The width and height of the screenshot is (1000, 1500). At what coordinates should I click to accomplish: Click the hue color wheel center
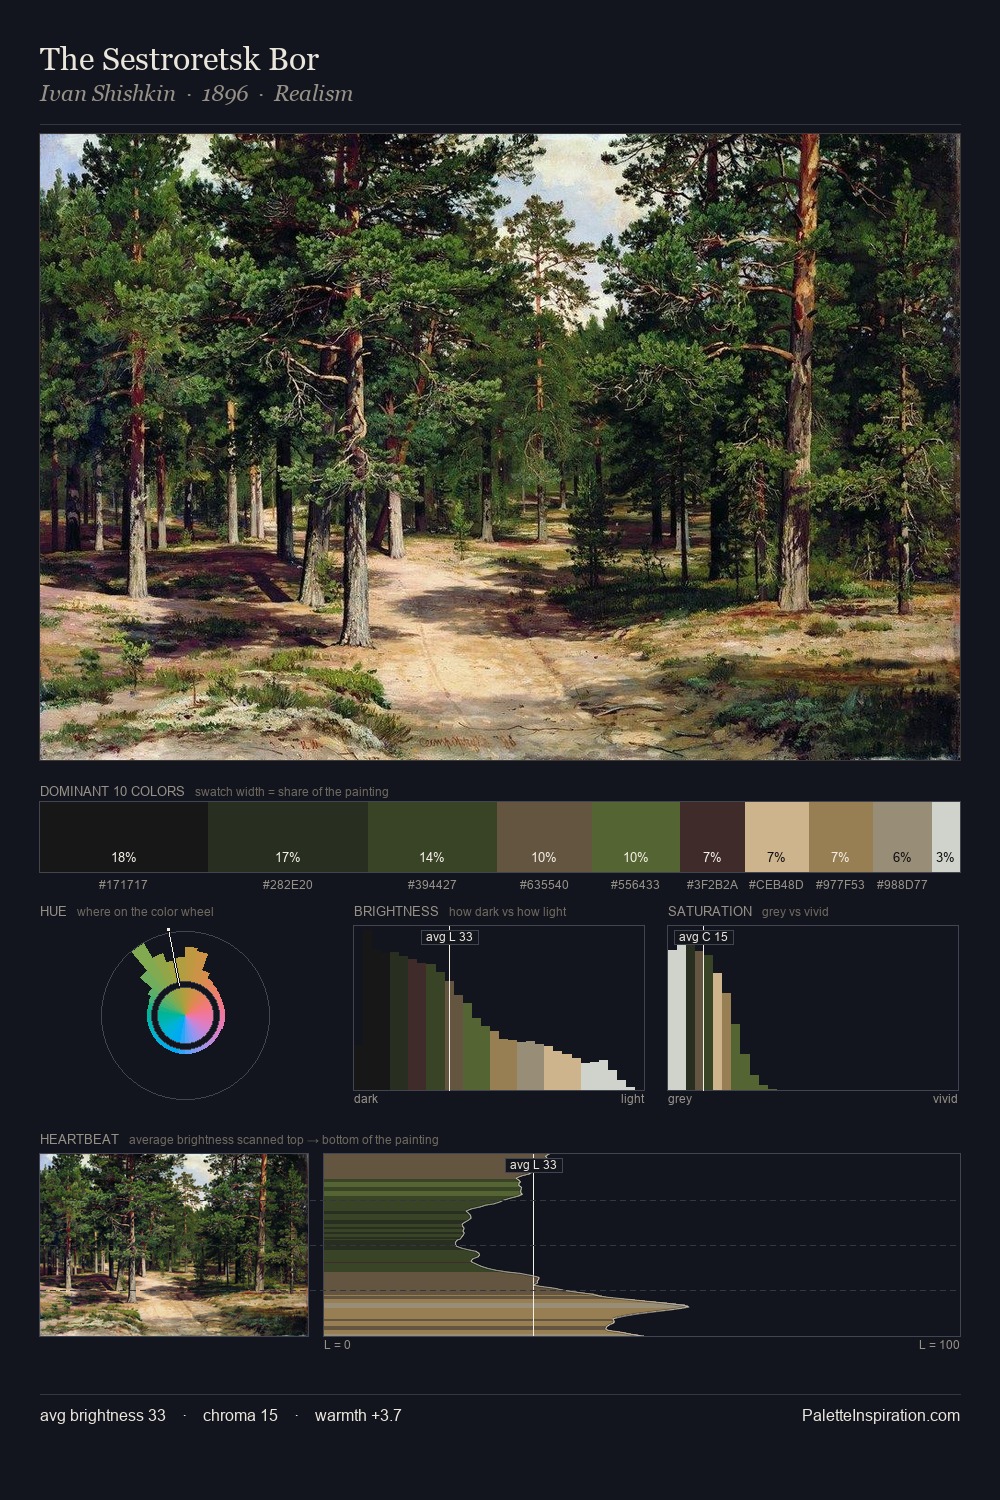click(x=186, y=1015)
